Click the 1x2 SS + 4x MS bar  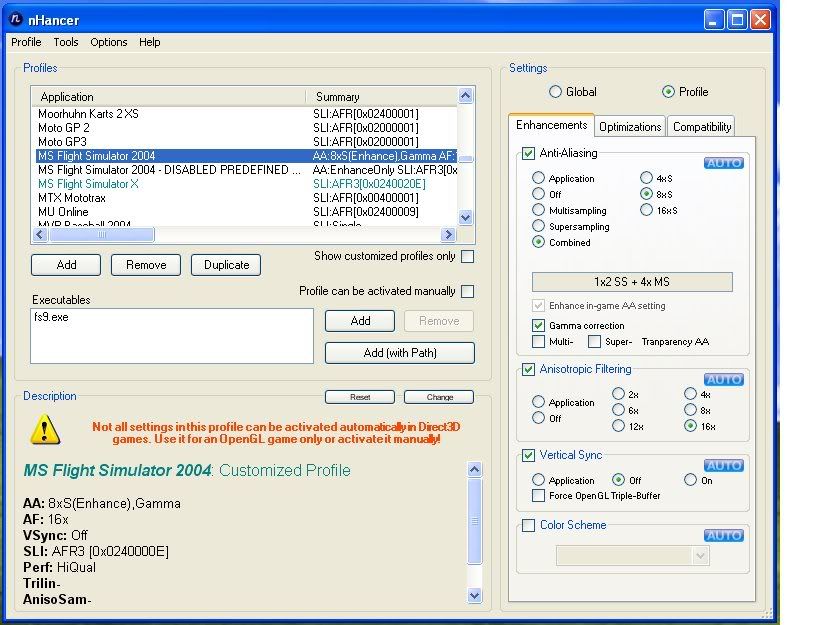632,282
